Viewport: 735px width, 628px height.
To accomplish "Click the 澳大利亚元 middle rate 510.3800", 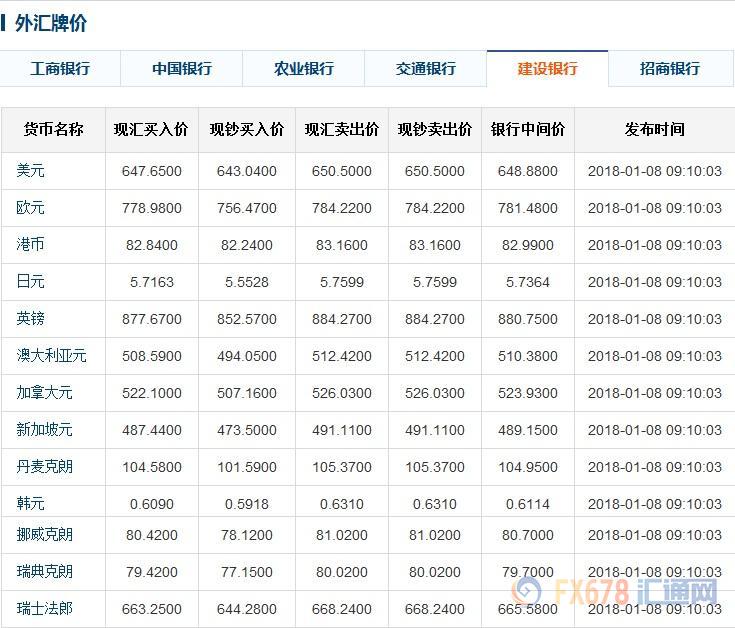I will tap(528, 356).
